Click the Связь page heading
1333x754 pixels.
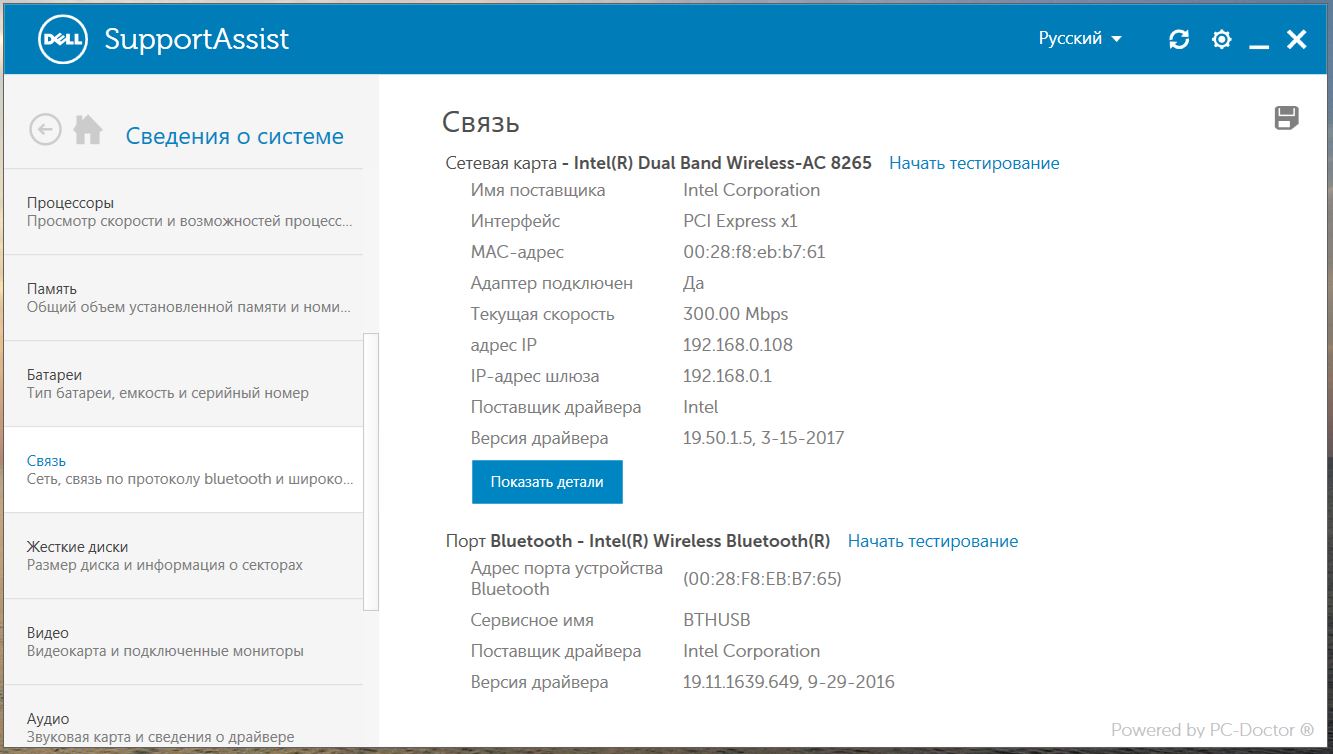pyautogui.click(x=481, y=124)
